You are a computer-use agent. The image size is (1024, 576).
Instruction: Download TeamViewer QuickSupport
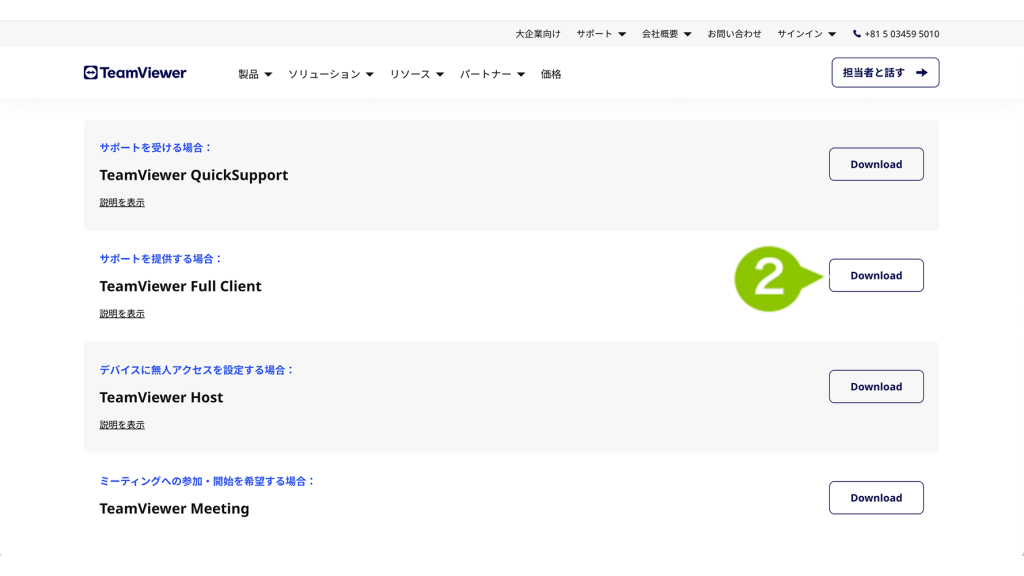tap(876, 165)
